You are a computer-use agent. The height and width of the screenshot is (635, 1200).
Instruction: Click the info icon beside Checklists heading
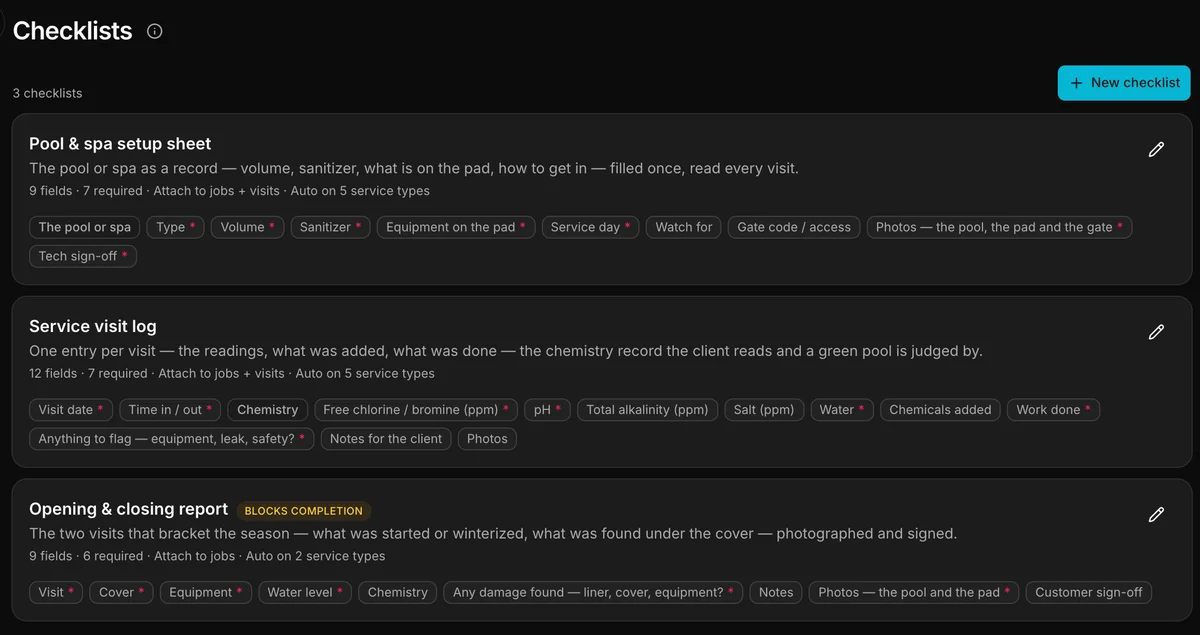tap(154, 31)
